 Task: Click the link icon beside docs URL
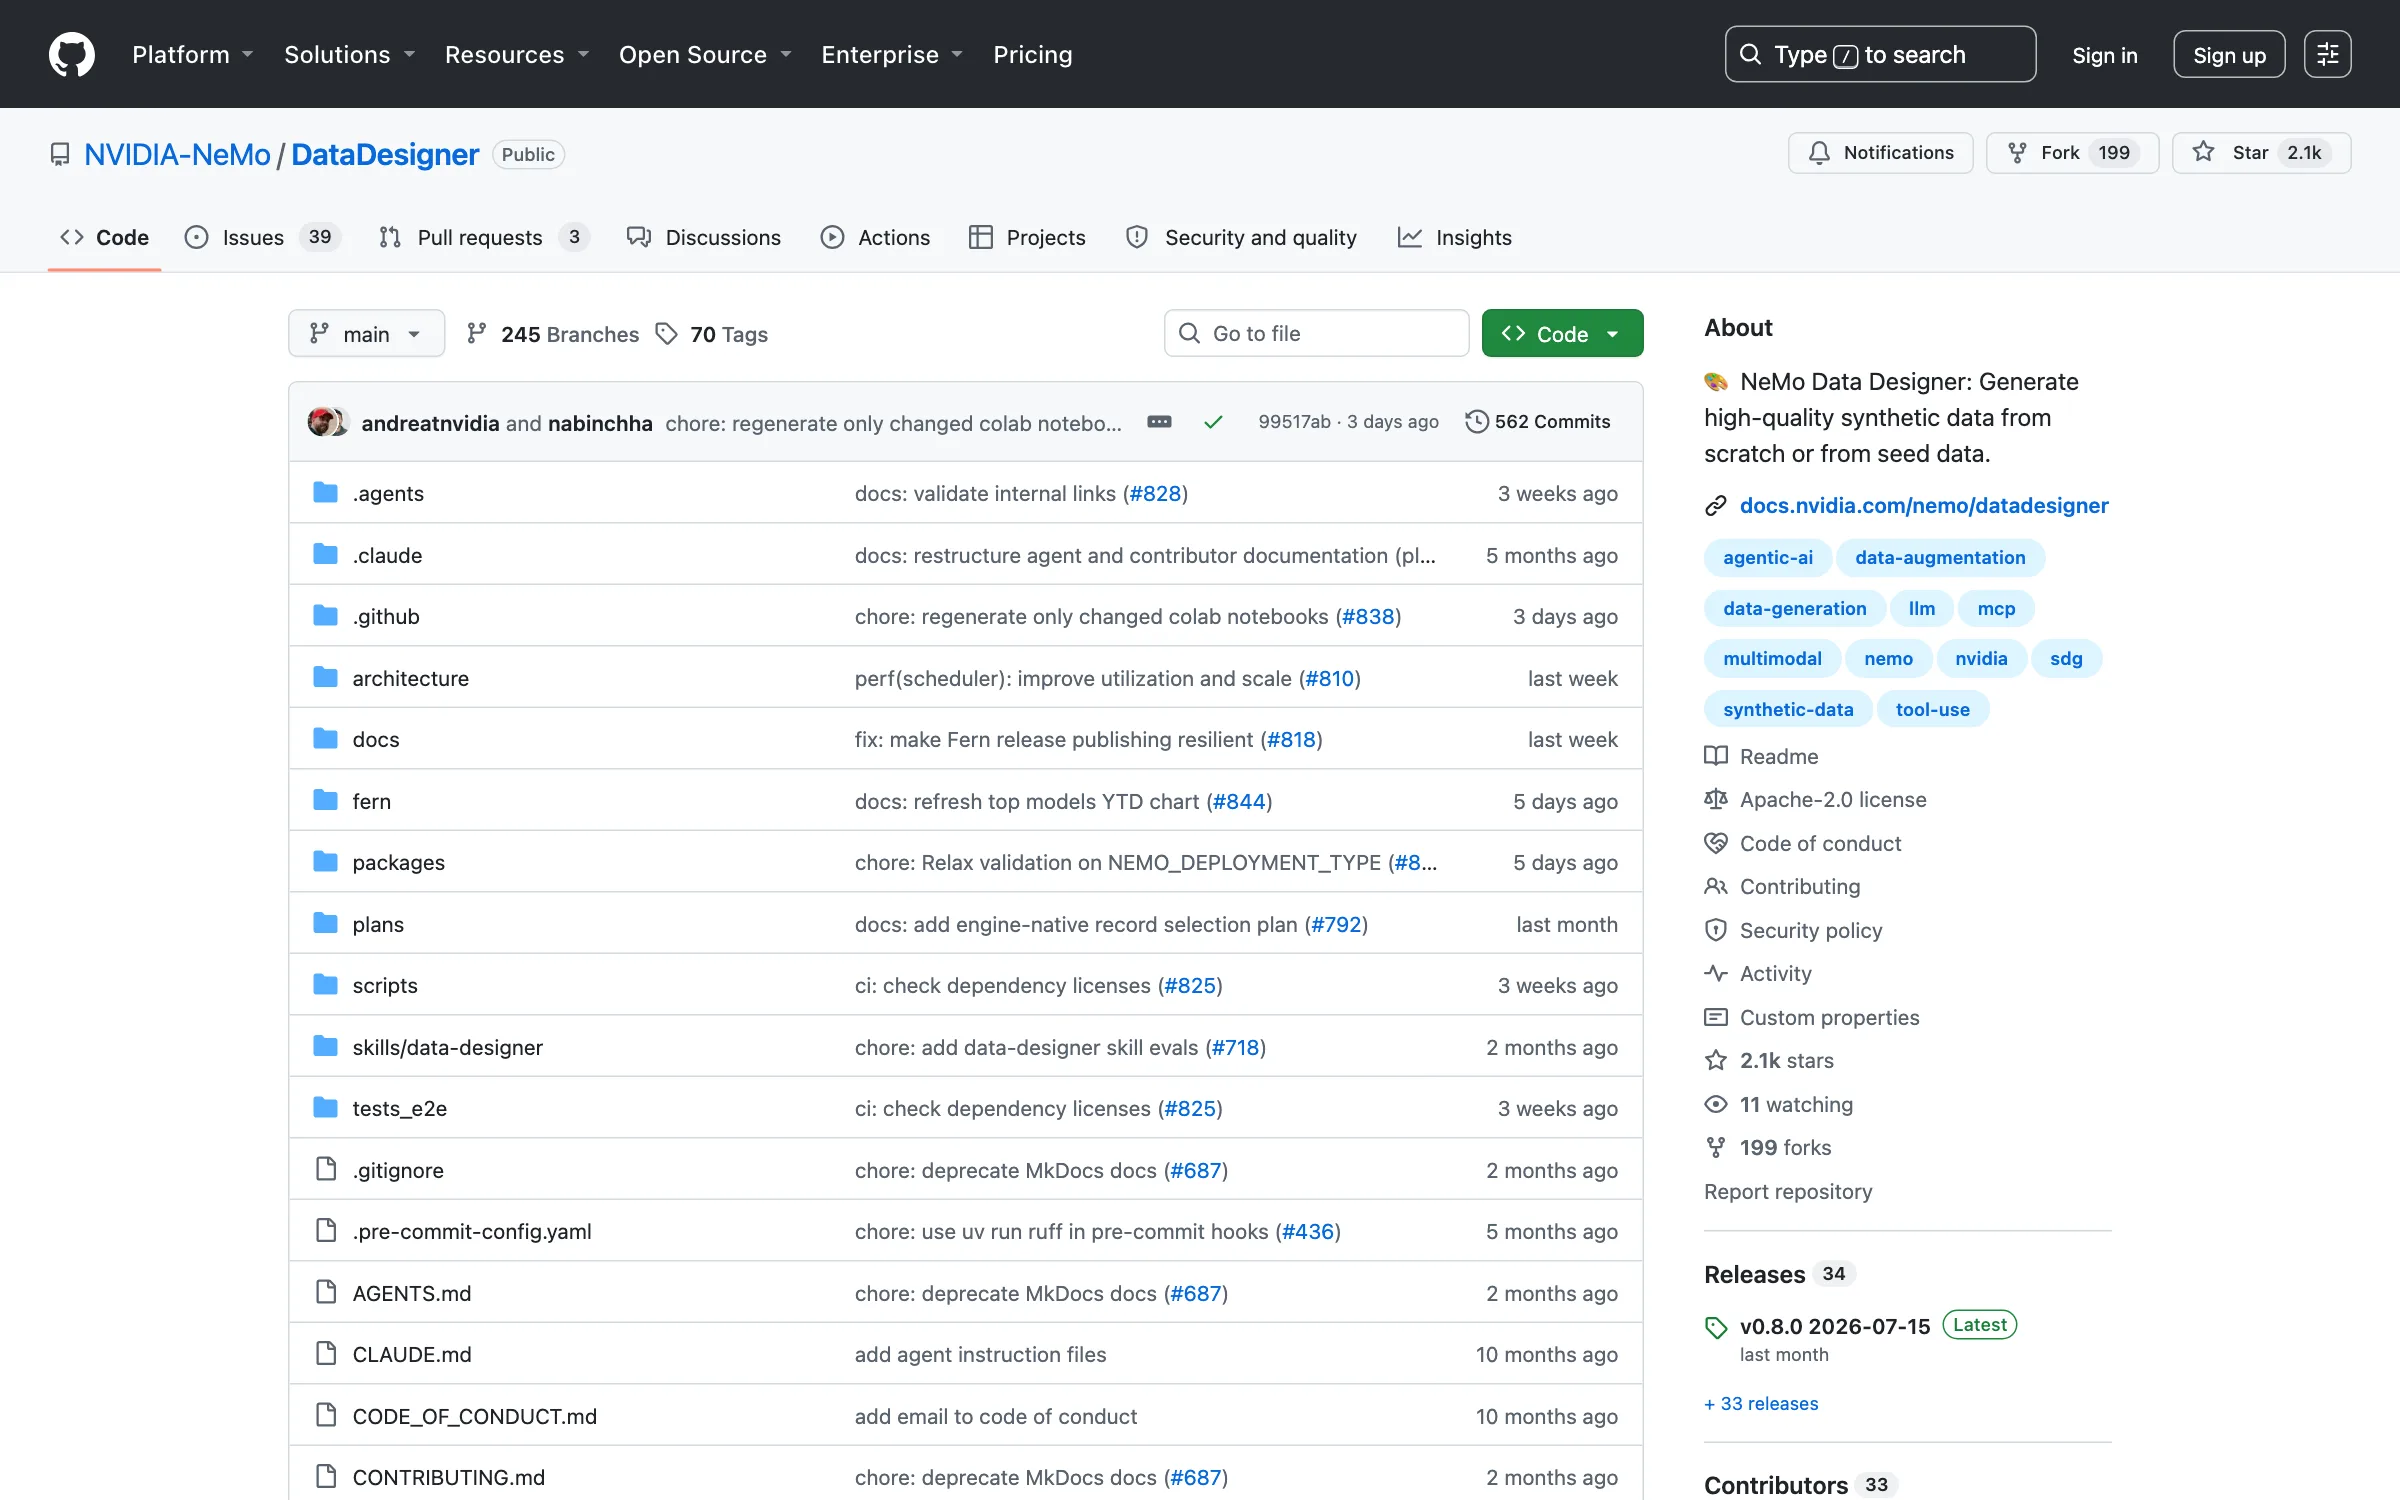click(x=1716, y=506)
